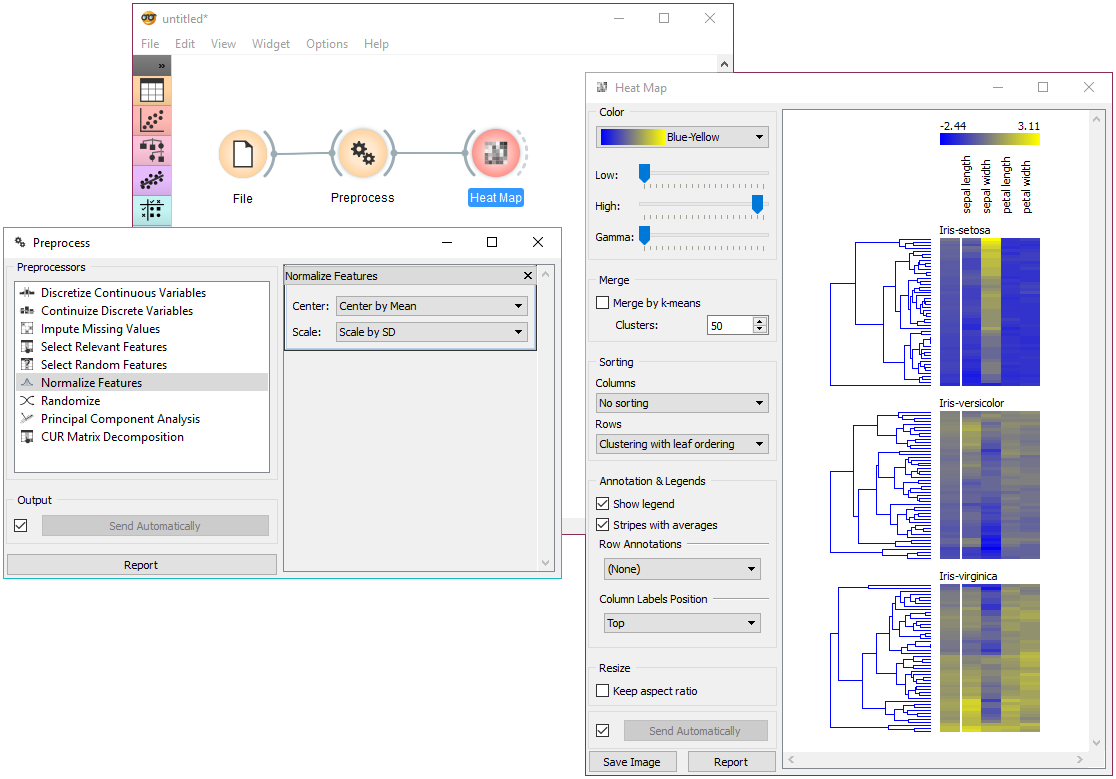The height and width of the screenshot is (779, 1116).
Task: Open the Visualize category with scatter icon
Action: click(152, 120)
